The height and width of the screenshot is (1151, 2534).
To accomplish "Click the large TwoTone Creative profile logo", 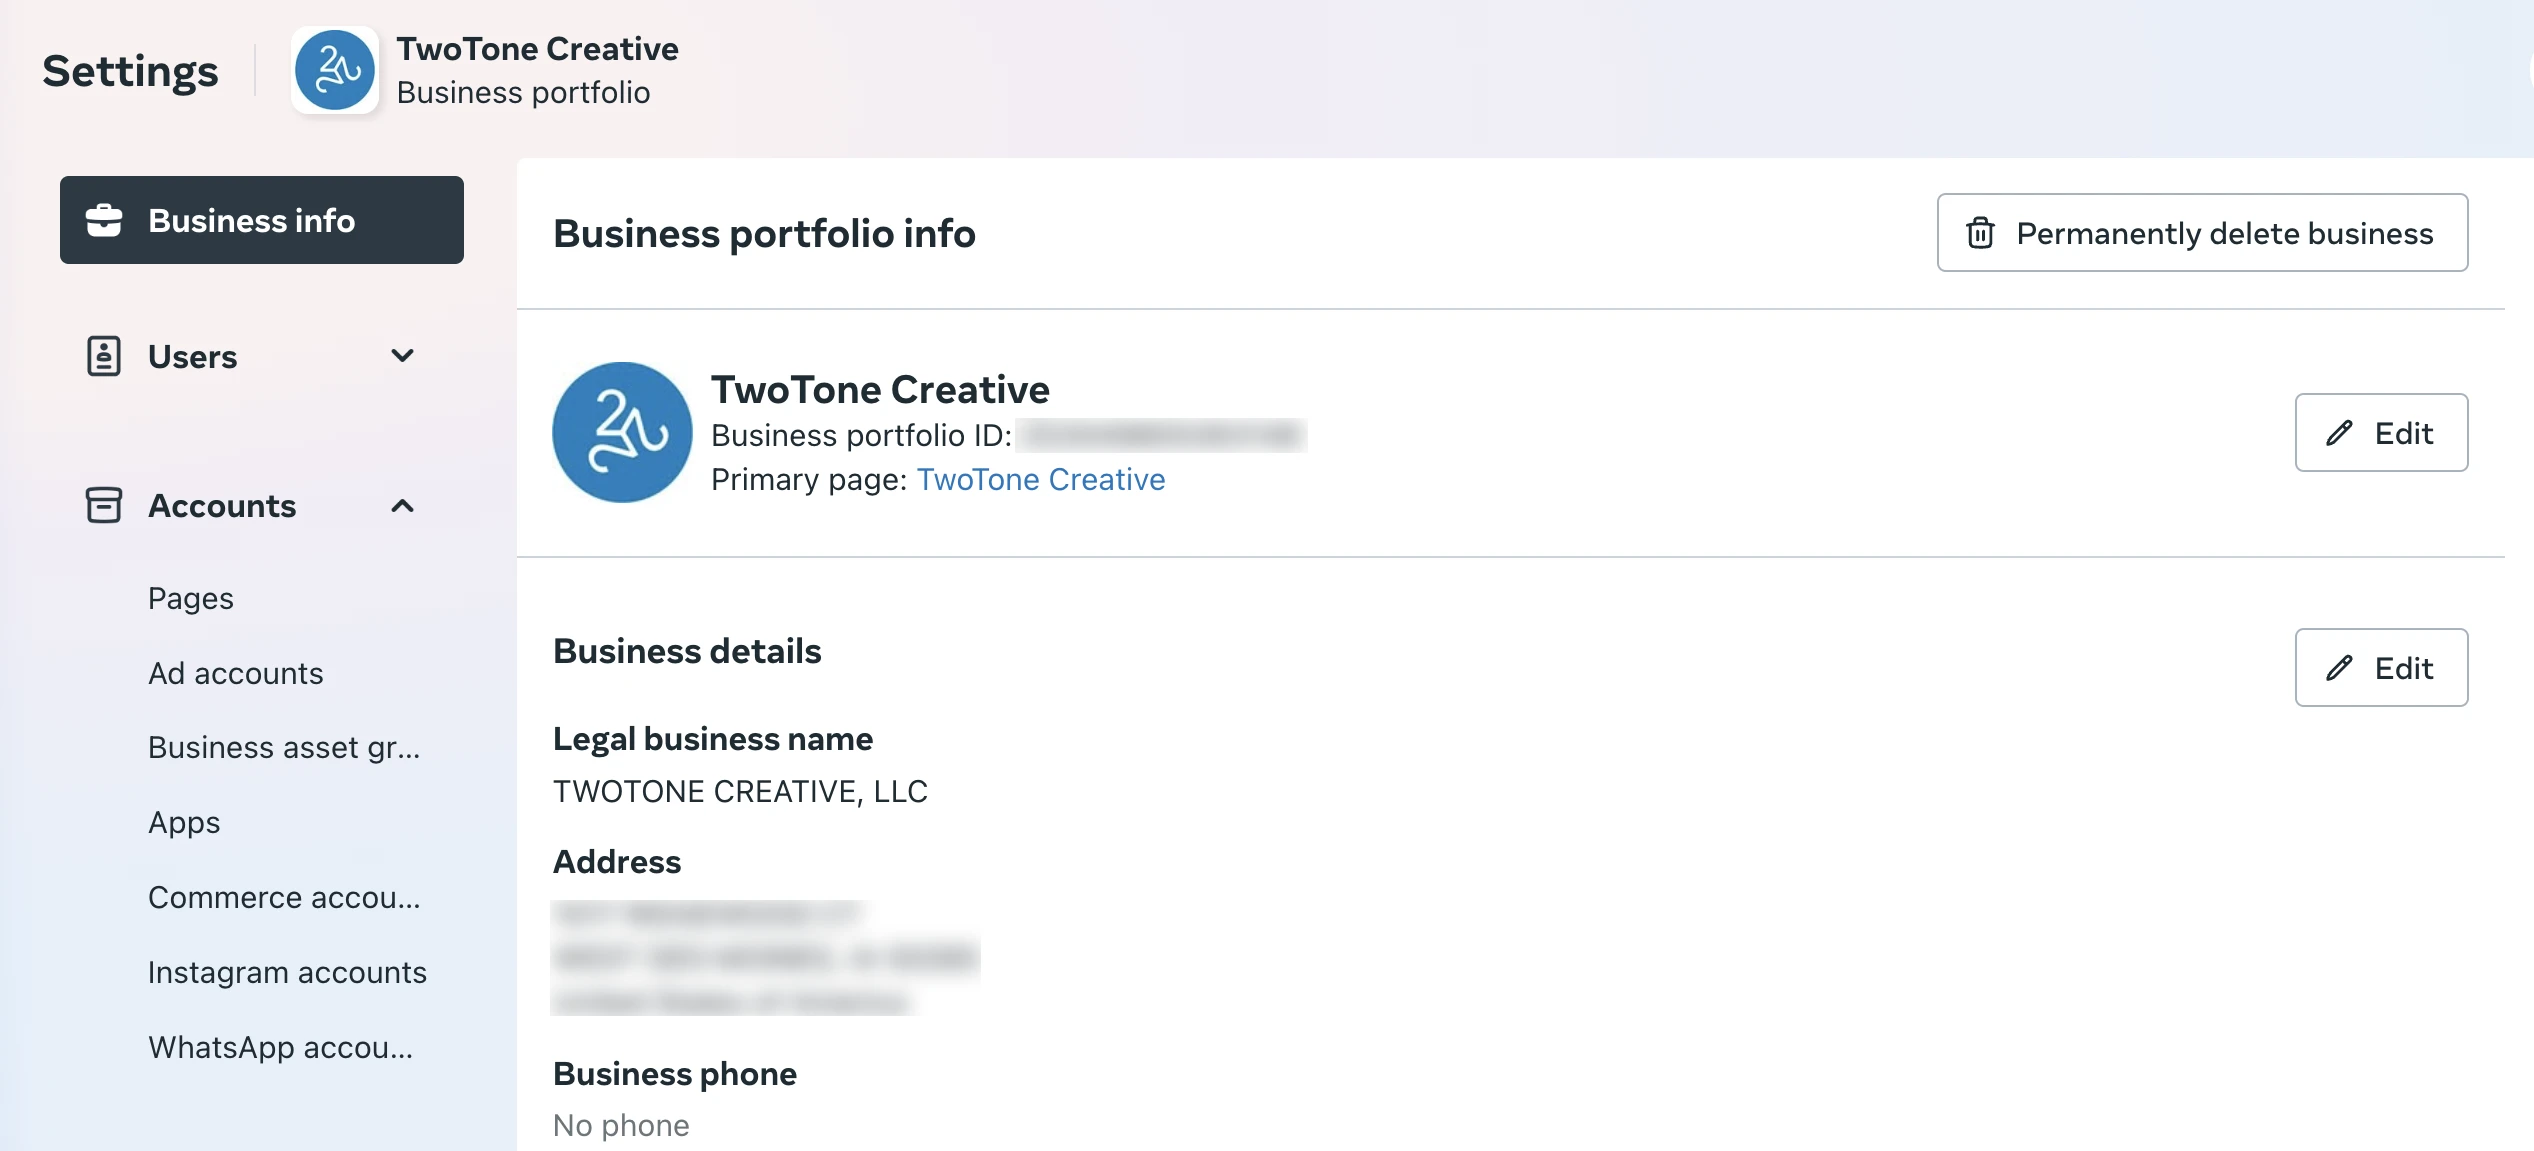I will (x=622, y=432).
